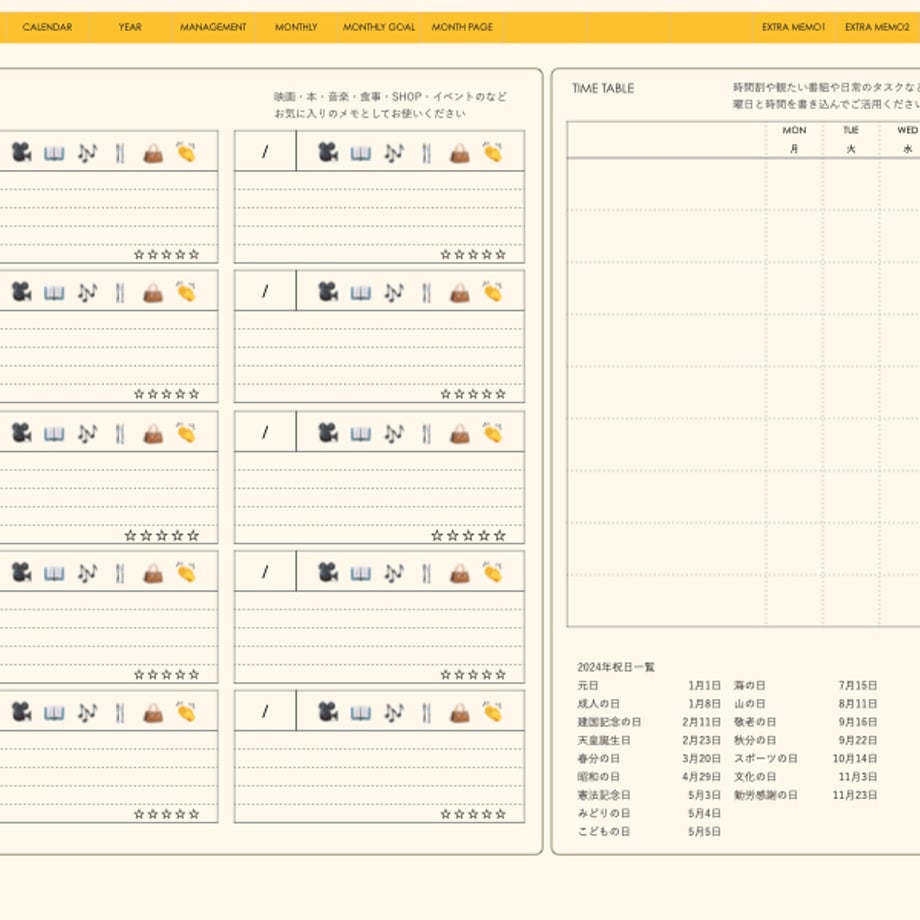Pick clapping hands icon in bottom date-slash card
920x920 pixels.
pyautogui.click(x=493, y=712)
